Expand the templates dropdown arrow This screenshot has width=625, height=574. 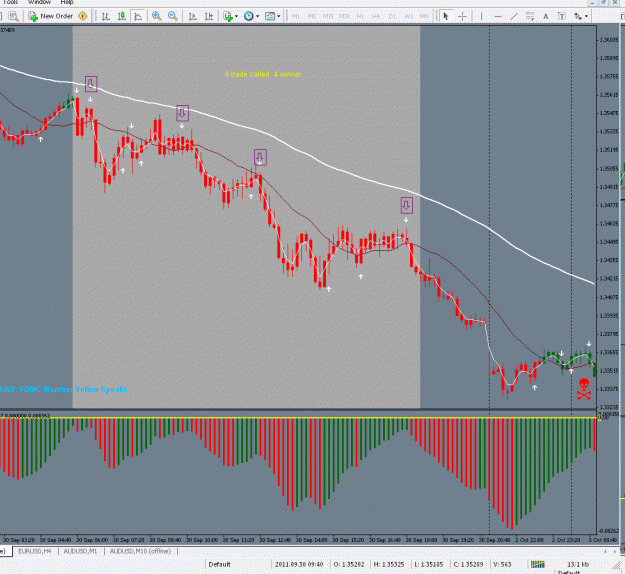point(279,16)
